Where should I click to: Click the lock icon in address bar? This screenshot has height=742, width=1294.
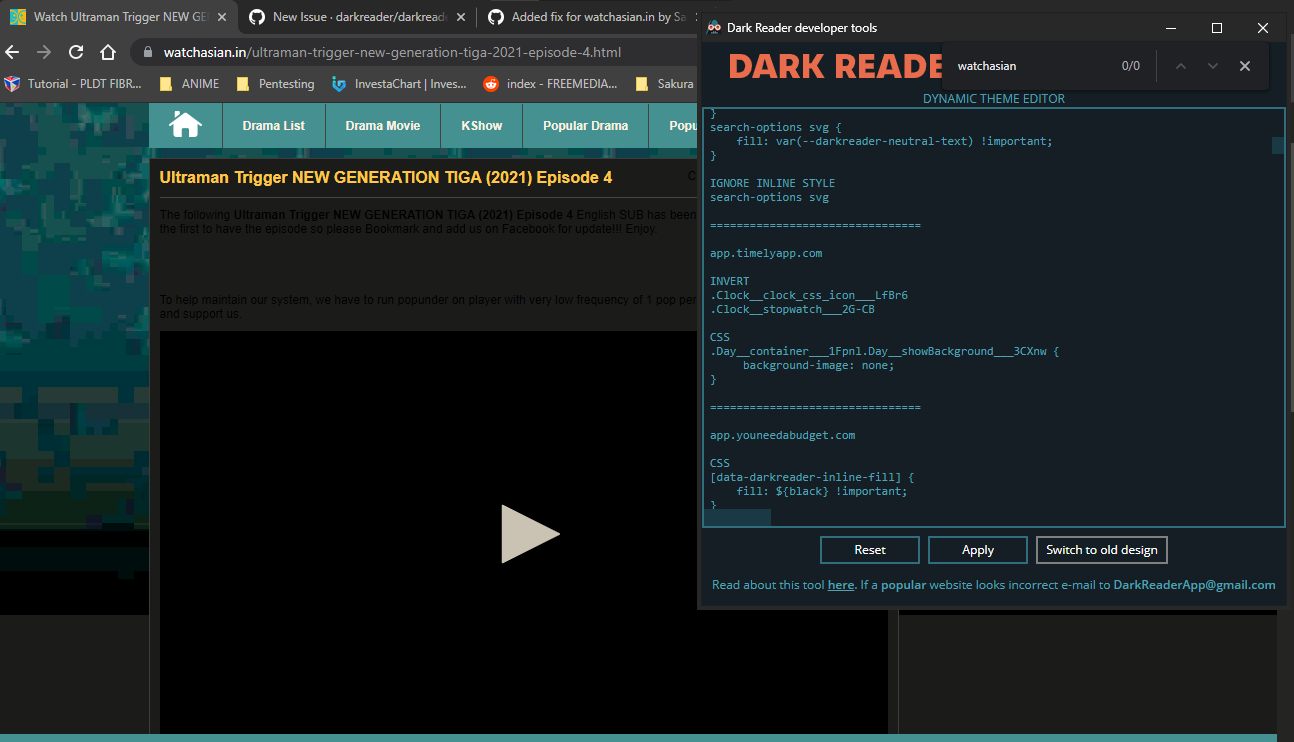(x=147, y=52)
